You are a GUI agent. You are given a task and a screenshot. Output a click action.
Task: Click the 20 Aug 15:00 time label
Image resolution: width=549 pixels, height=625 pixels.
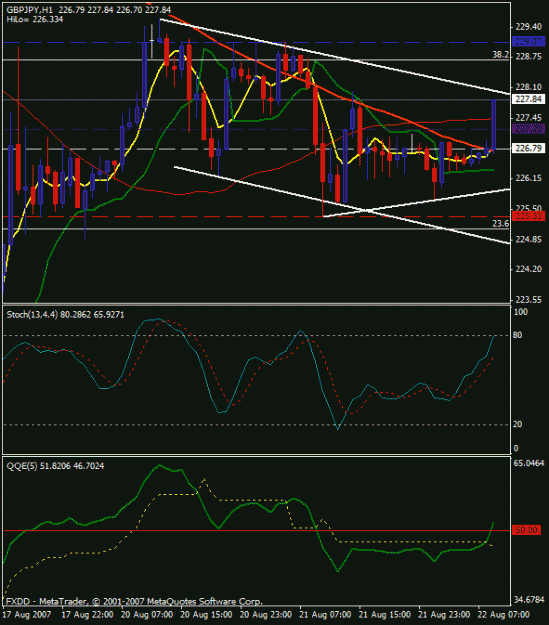click(206, 615)
